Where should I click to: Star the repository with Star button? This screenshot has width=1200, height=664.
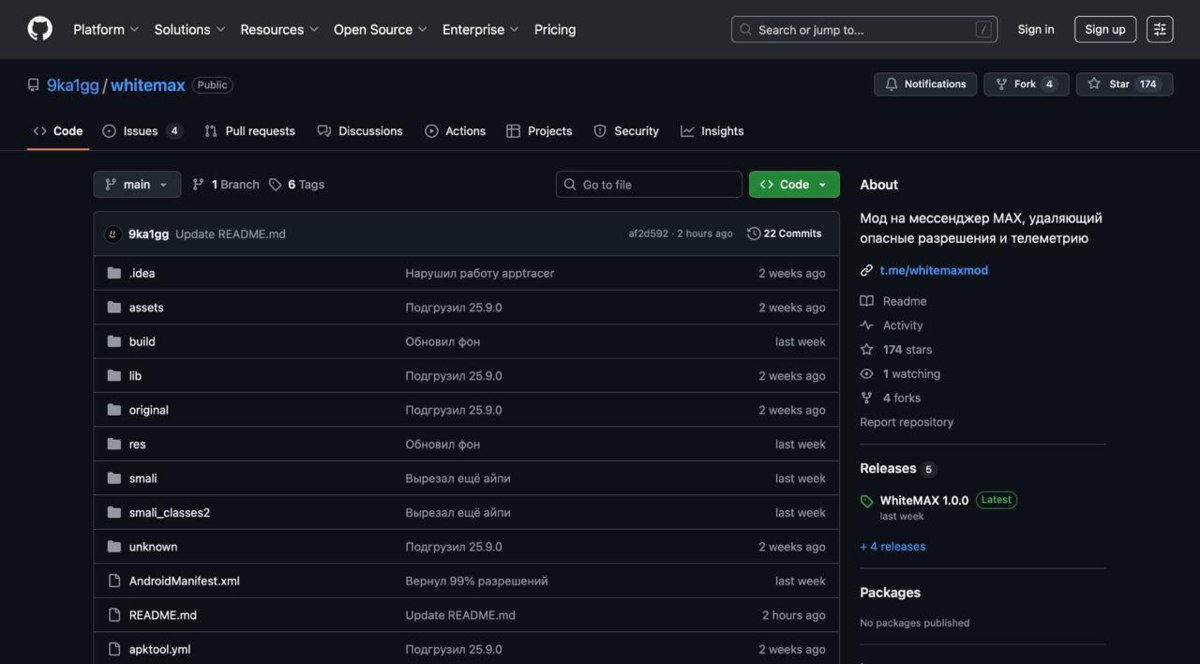(x=1124, y=84)
